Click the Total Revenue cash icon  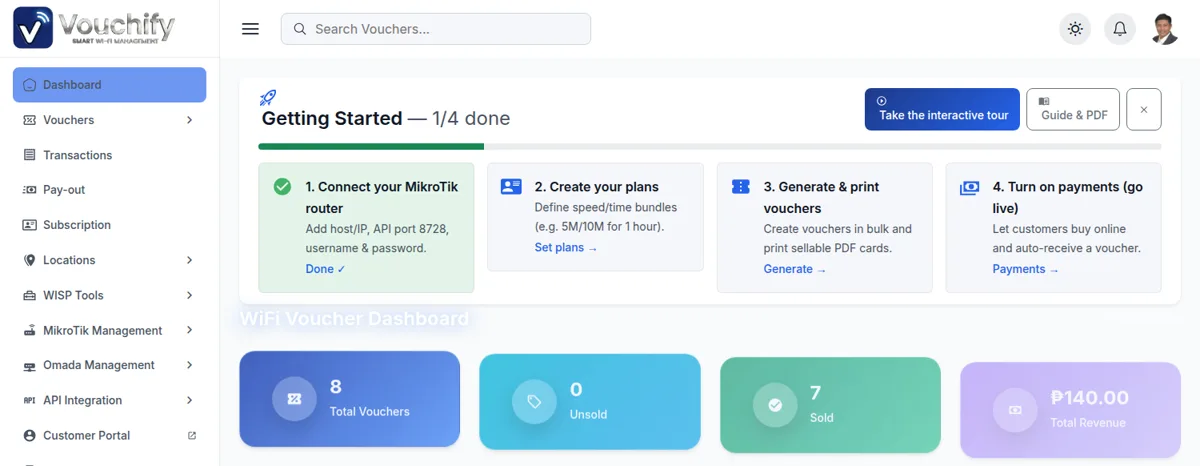pos(1015,410)
